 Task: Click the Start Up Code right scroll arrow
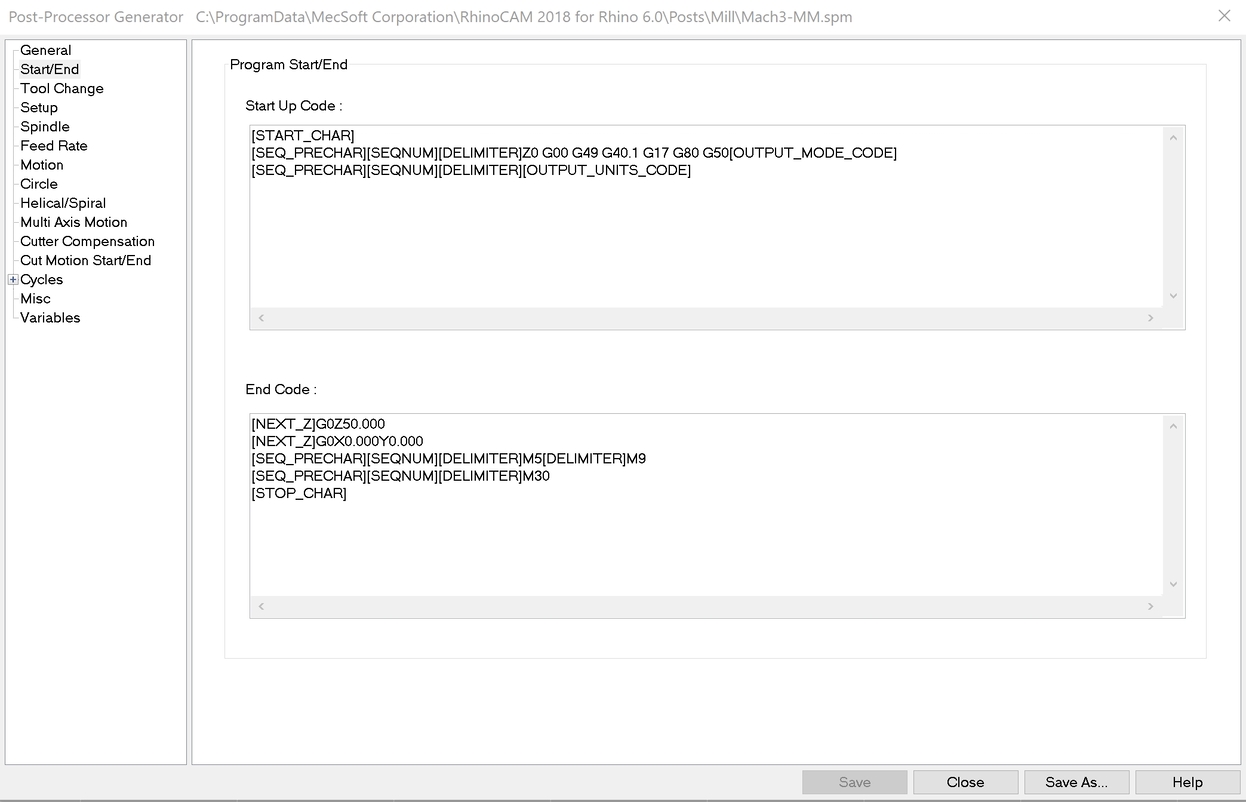(1151, 318)
